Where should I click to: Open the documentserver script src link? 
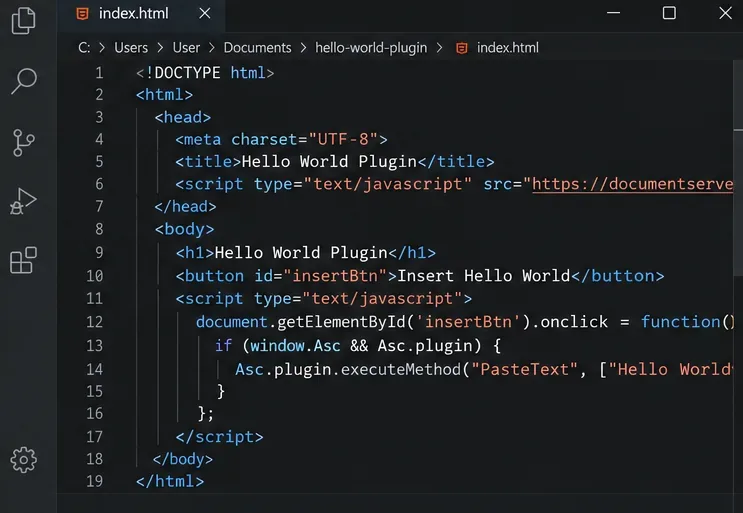pos(633,184)
